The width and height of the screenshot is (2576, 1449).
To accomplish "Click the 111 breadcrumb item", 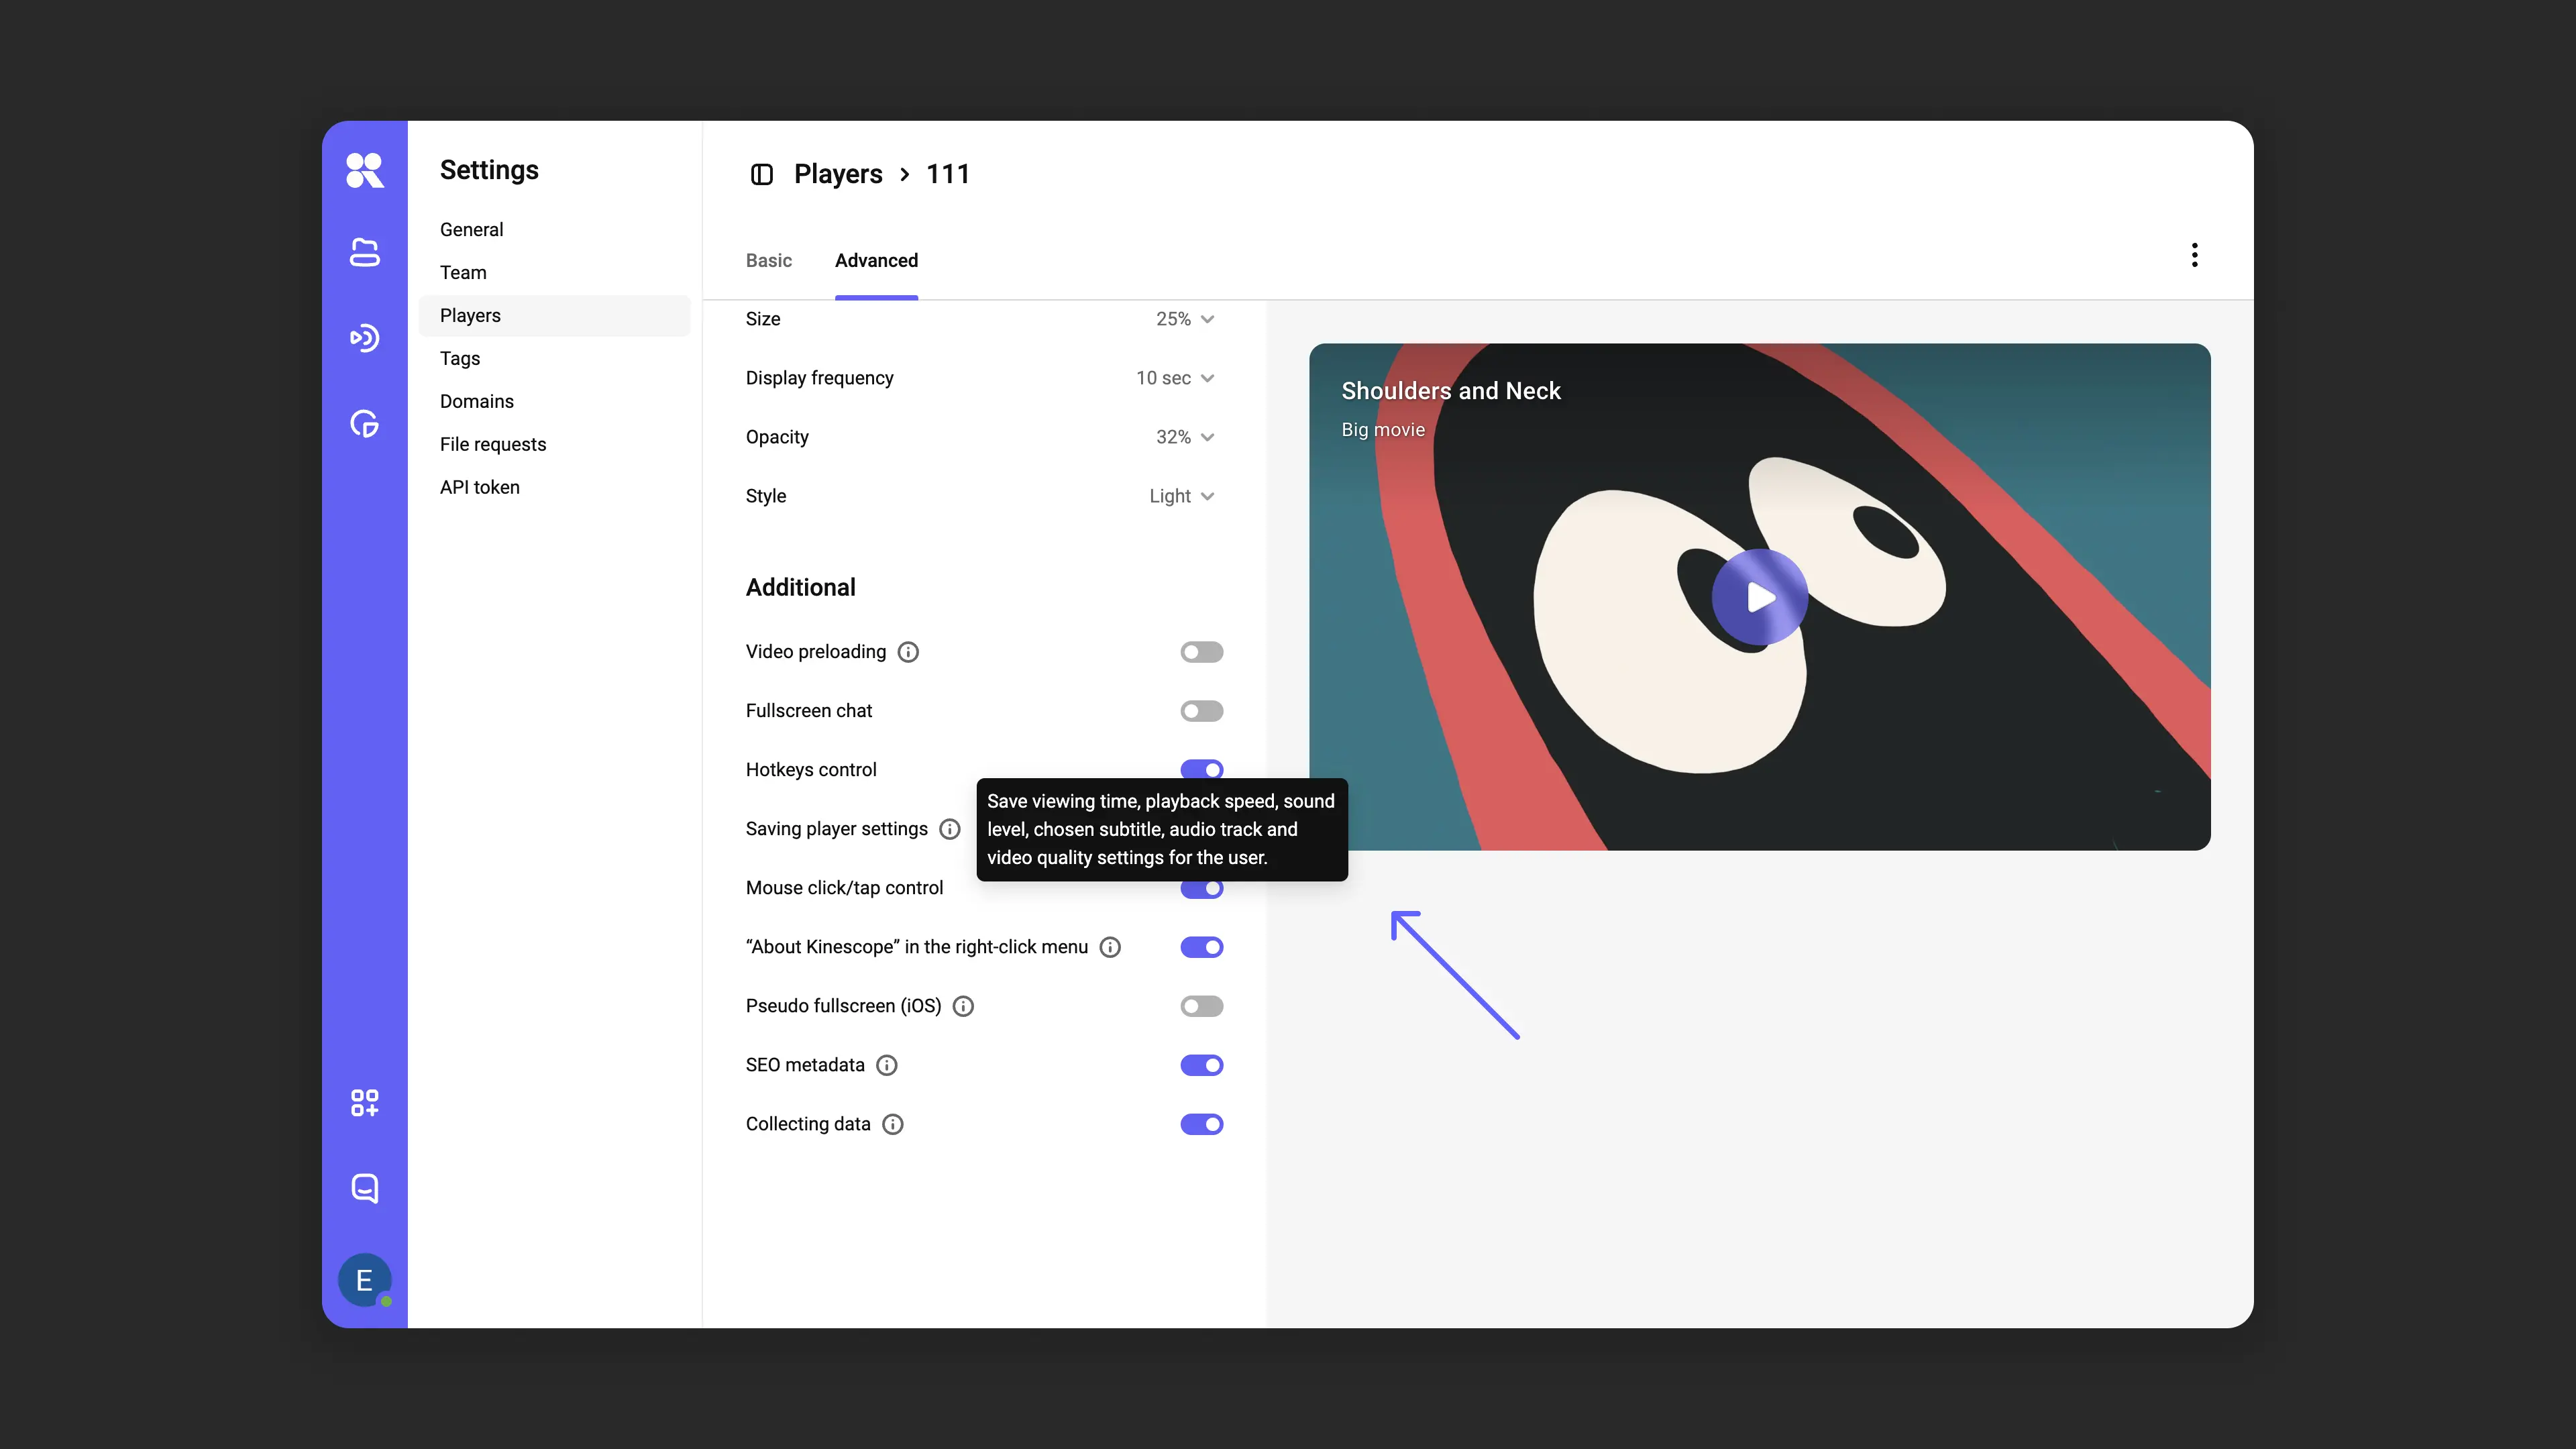I will (x=947, y=174).
